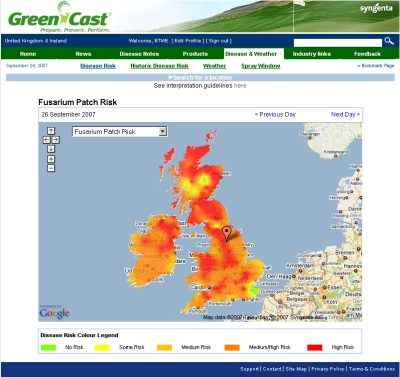Click the Previous Day link
Viewport: 400px width, 377px height.
coord(275,115)
